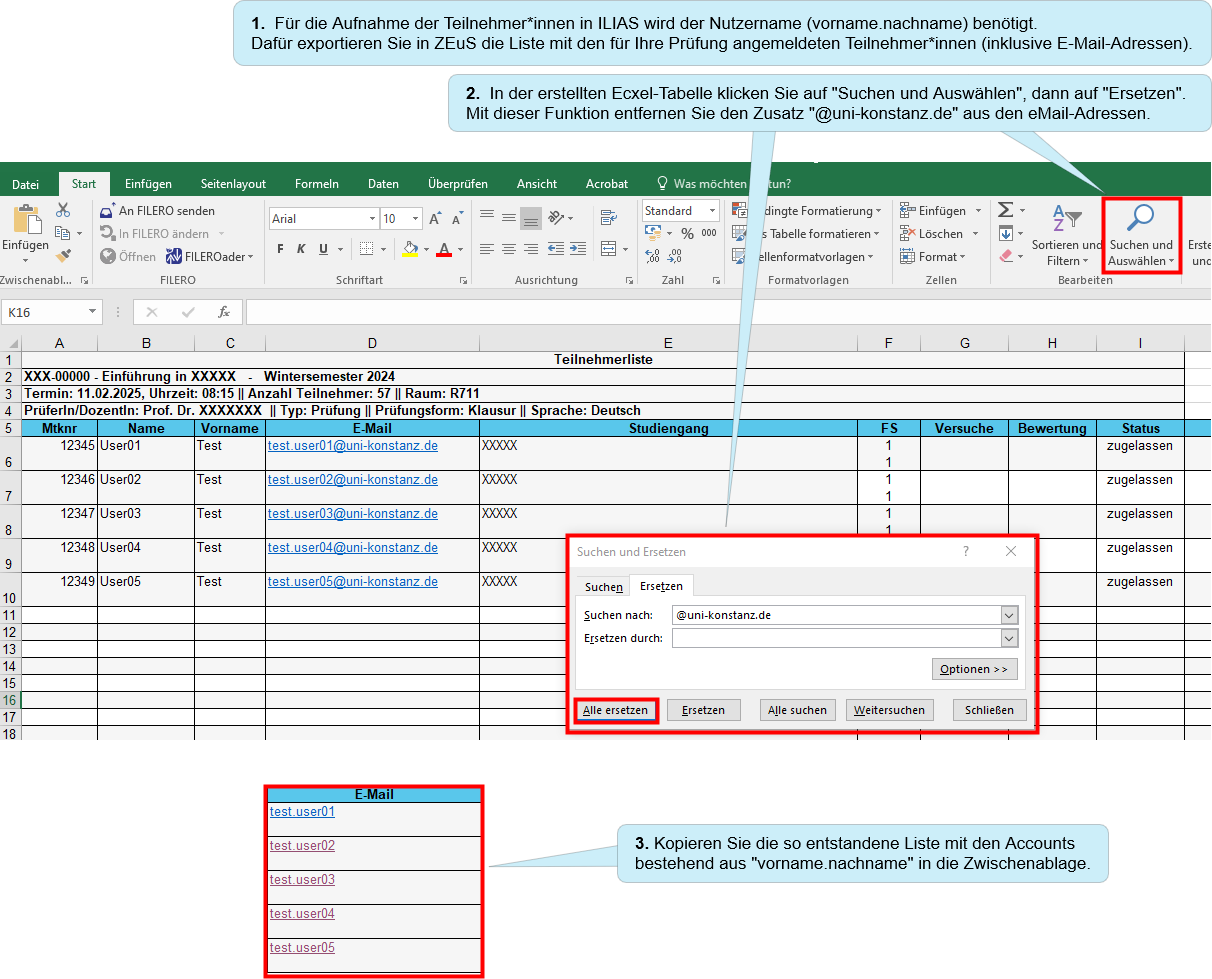The height and width of the screenshot is (979, 1212).
Task: Switch to the Daten tab
Action: pyautogui.click(x=383, y=184)
